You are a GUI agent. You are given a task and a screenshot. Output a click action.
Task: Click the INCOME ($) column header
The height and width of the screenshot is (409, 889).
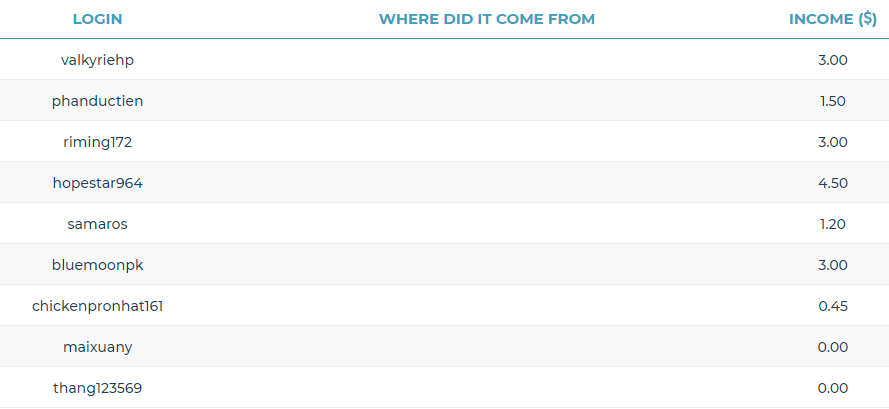pyautogui.click(x=832, y=19)
